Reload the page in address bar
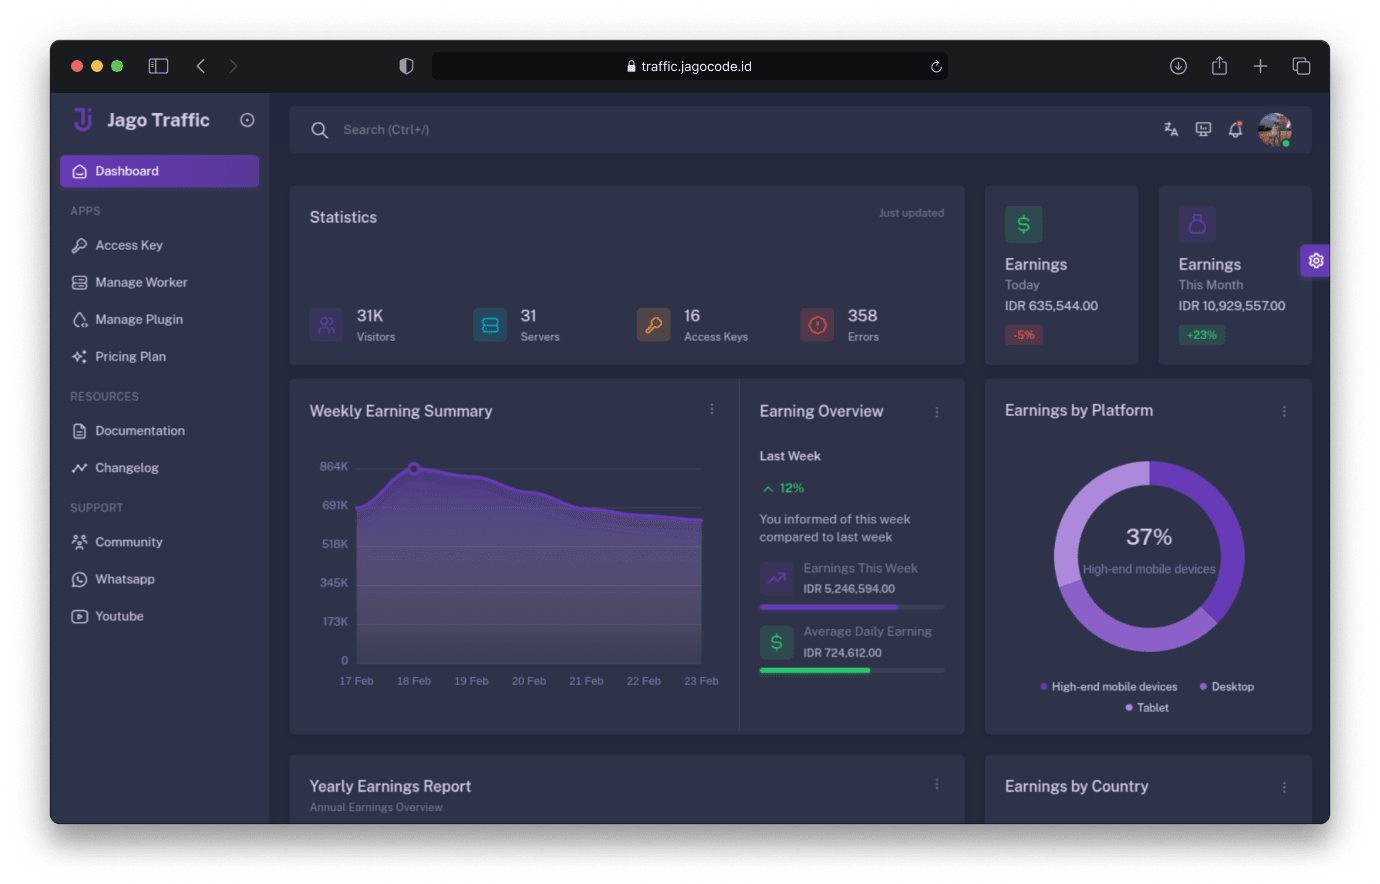The height and width of the screenshot is (884, 1380). coord(936,67)
